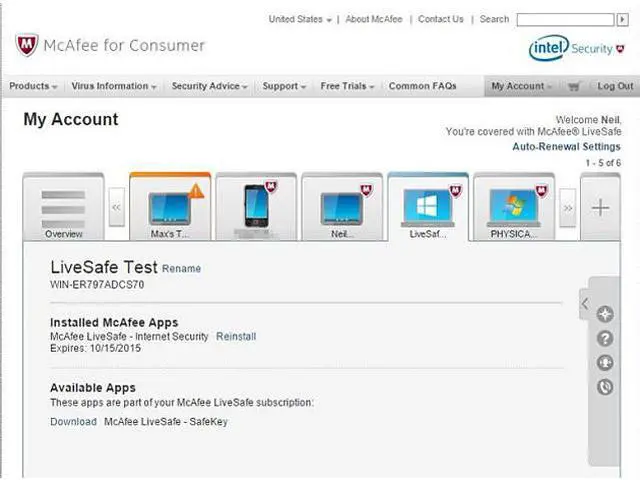Show next devices with right double-arrow
Screen dimensions: 640x480
(568, 208)
